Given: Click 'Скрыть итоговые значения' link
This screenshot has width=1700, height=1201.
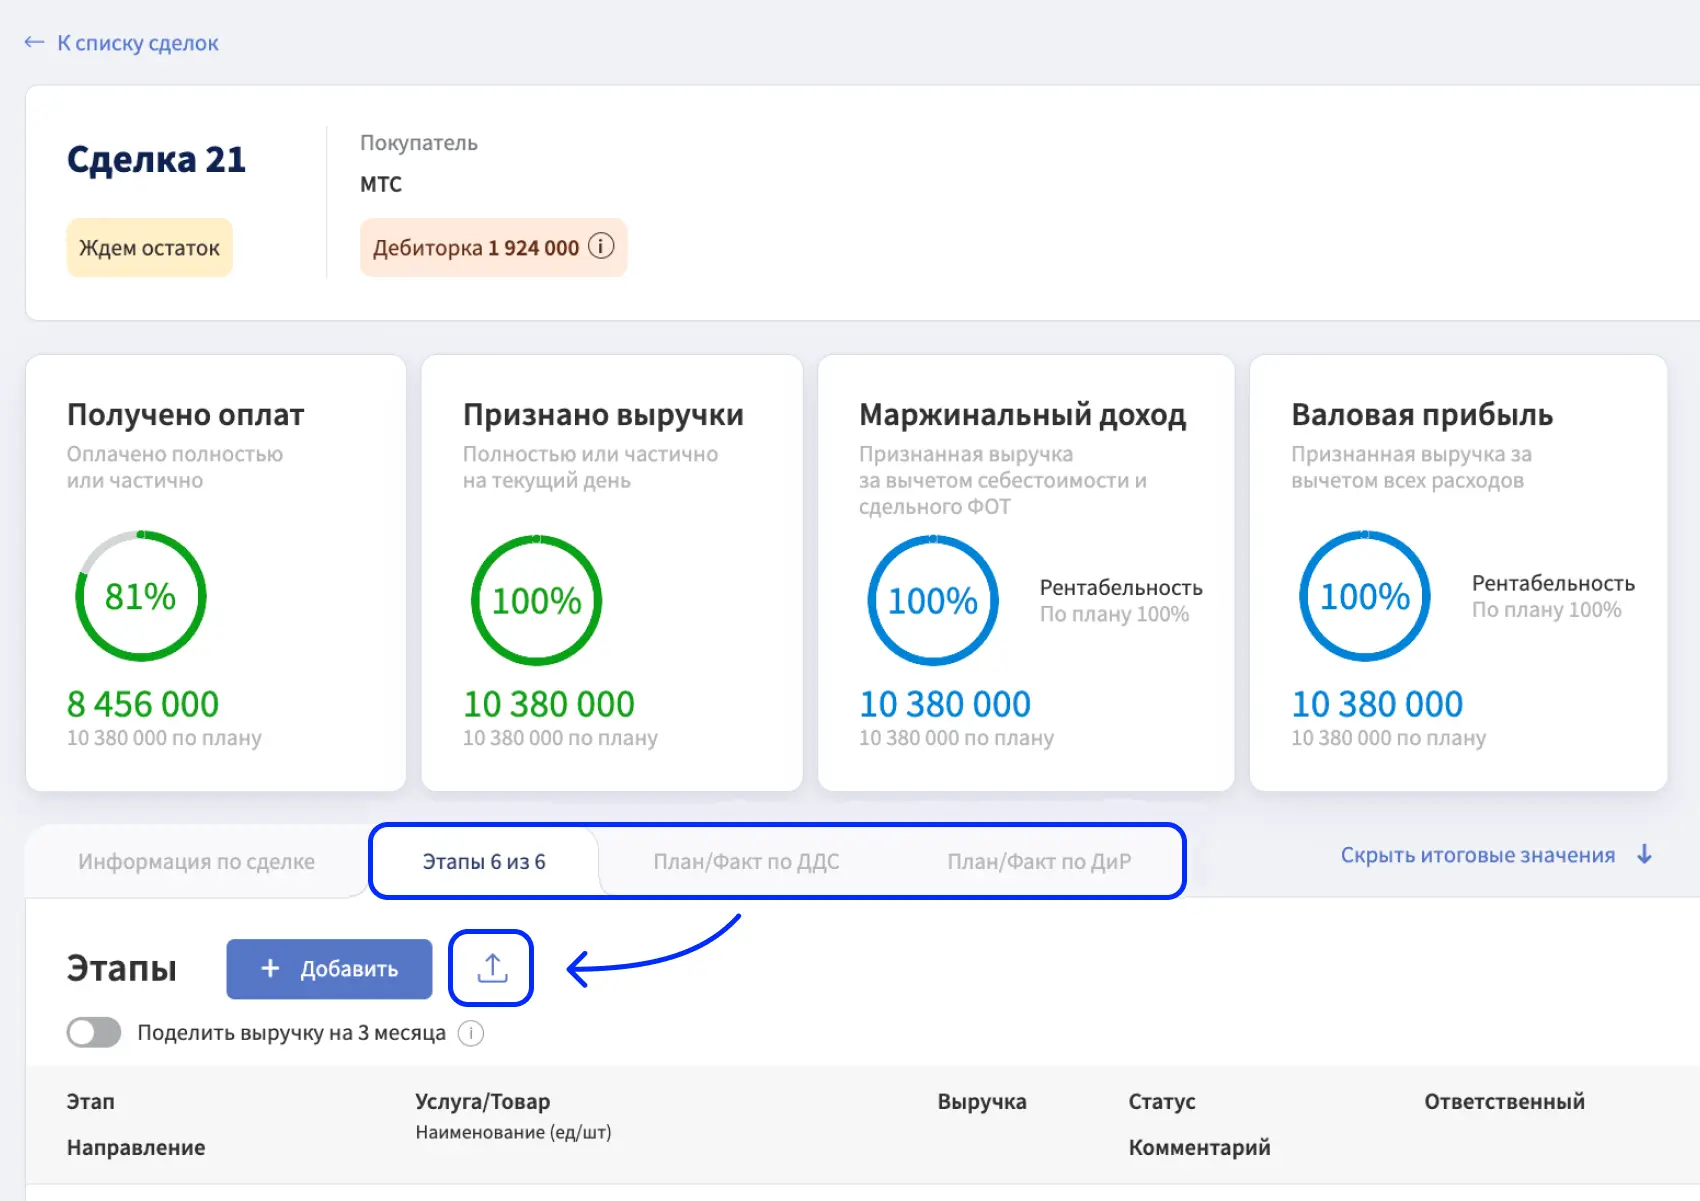Looking at the screenshot, I should tap(1477, 855).
